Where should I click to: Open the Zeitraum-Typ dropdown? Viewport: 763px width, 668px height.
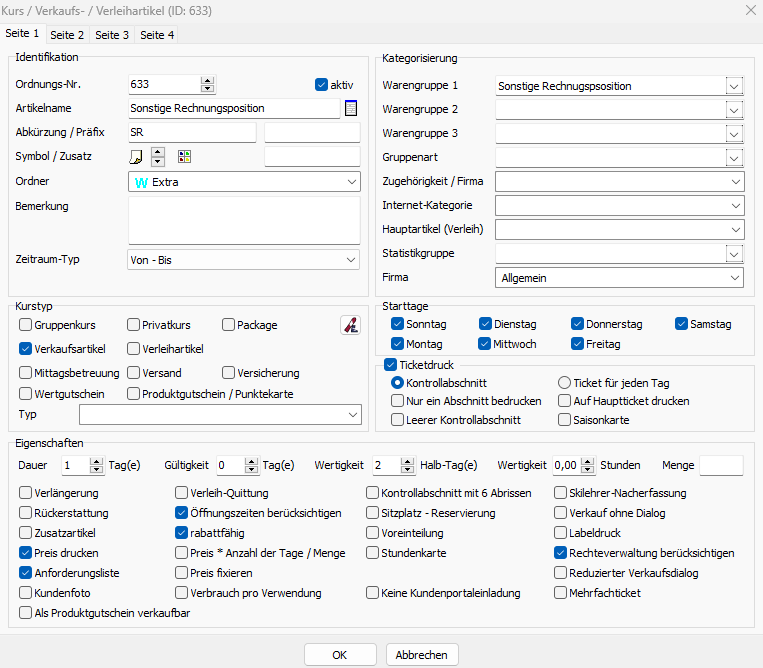[243, 260]
